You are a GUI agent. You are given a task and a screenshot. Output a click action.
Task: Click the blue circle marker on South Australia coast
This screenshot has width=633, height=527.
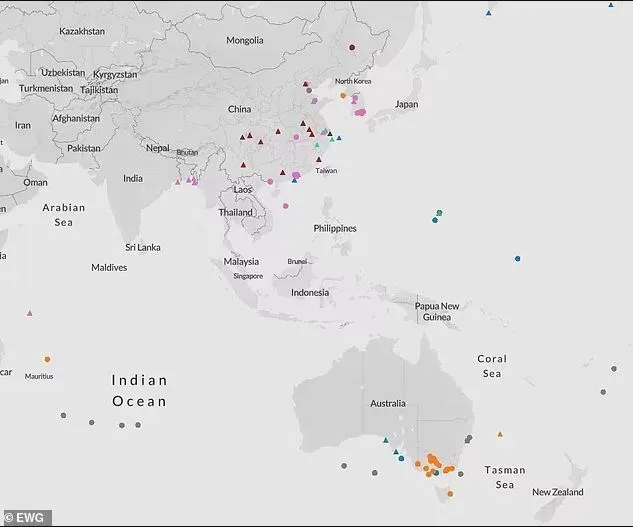tap(401, 458)
